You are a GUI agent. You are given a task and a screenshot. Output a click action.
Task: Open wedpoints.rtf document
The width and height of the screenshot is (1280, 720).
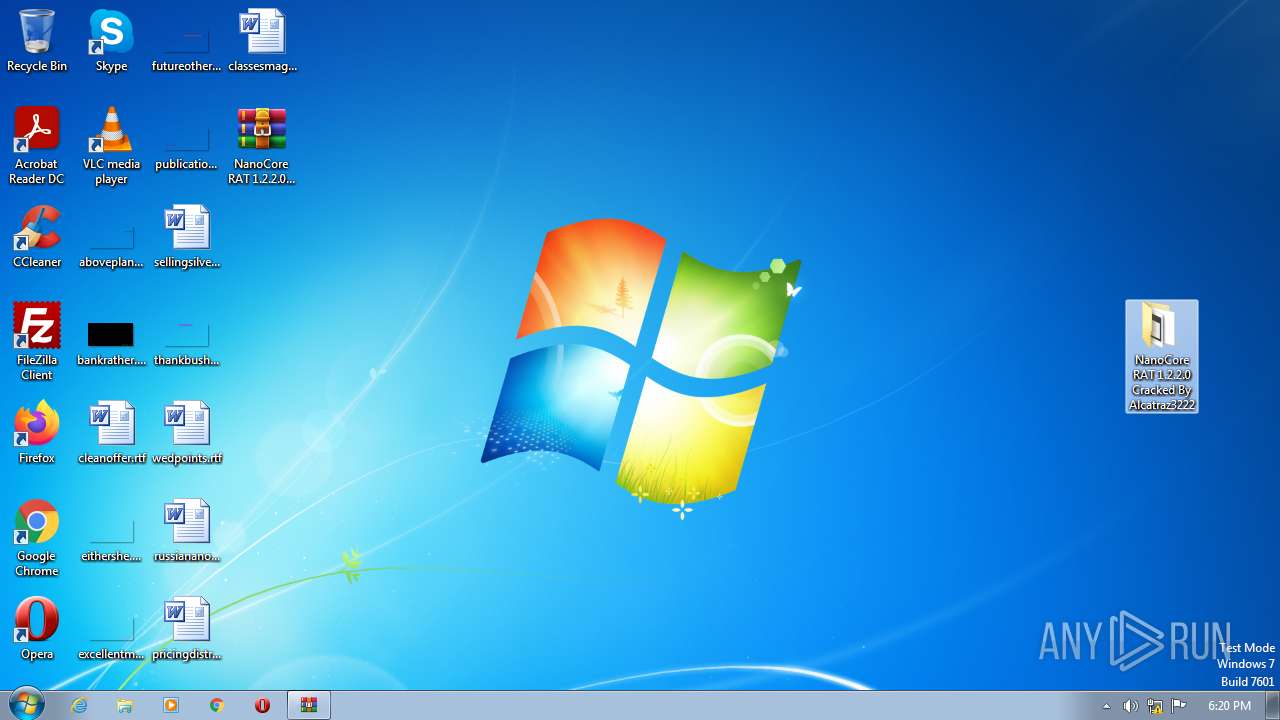[x=186, y=433]
